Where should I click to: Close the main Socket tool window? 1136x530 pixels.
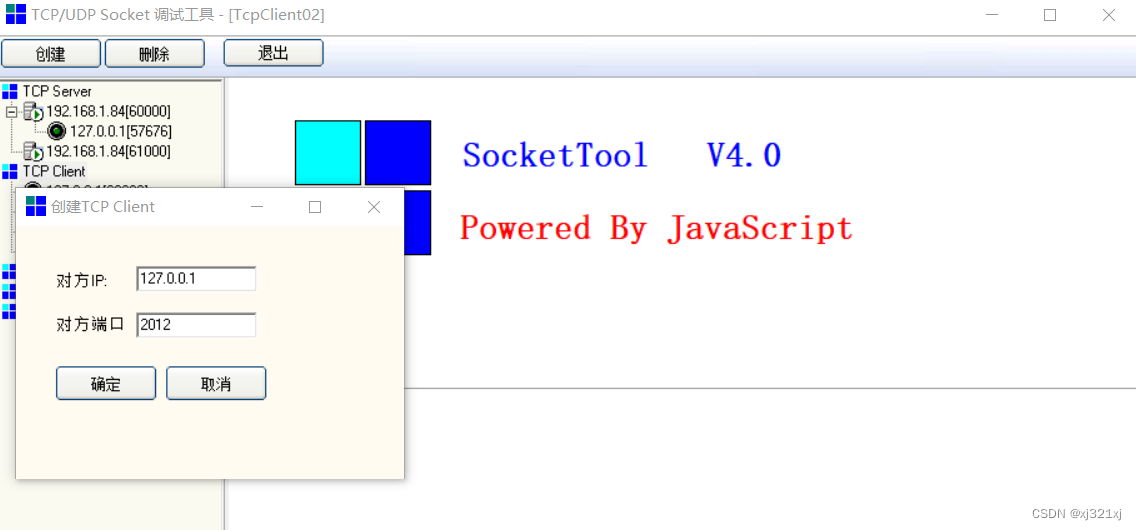pyautogui.click(x=1108, y=15)
